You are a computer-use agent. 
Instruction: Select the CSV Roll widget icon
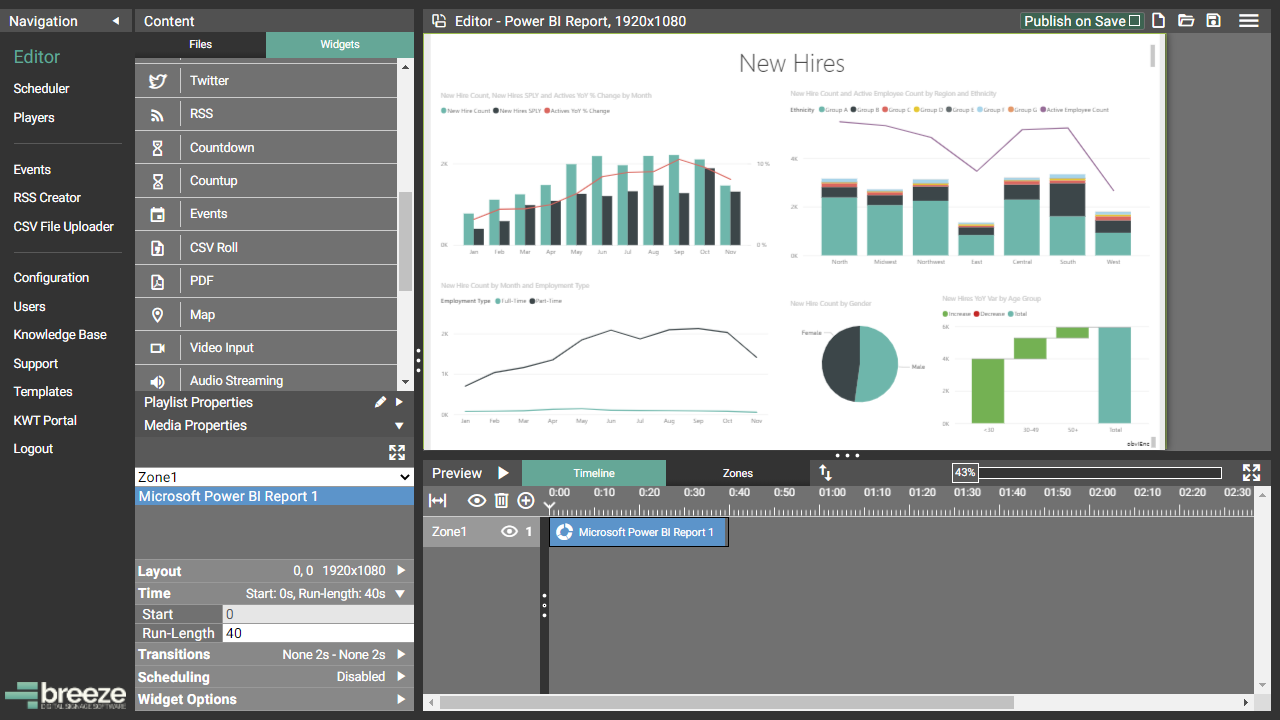coord(157,248)
